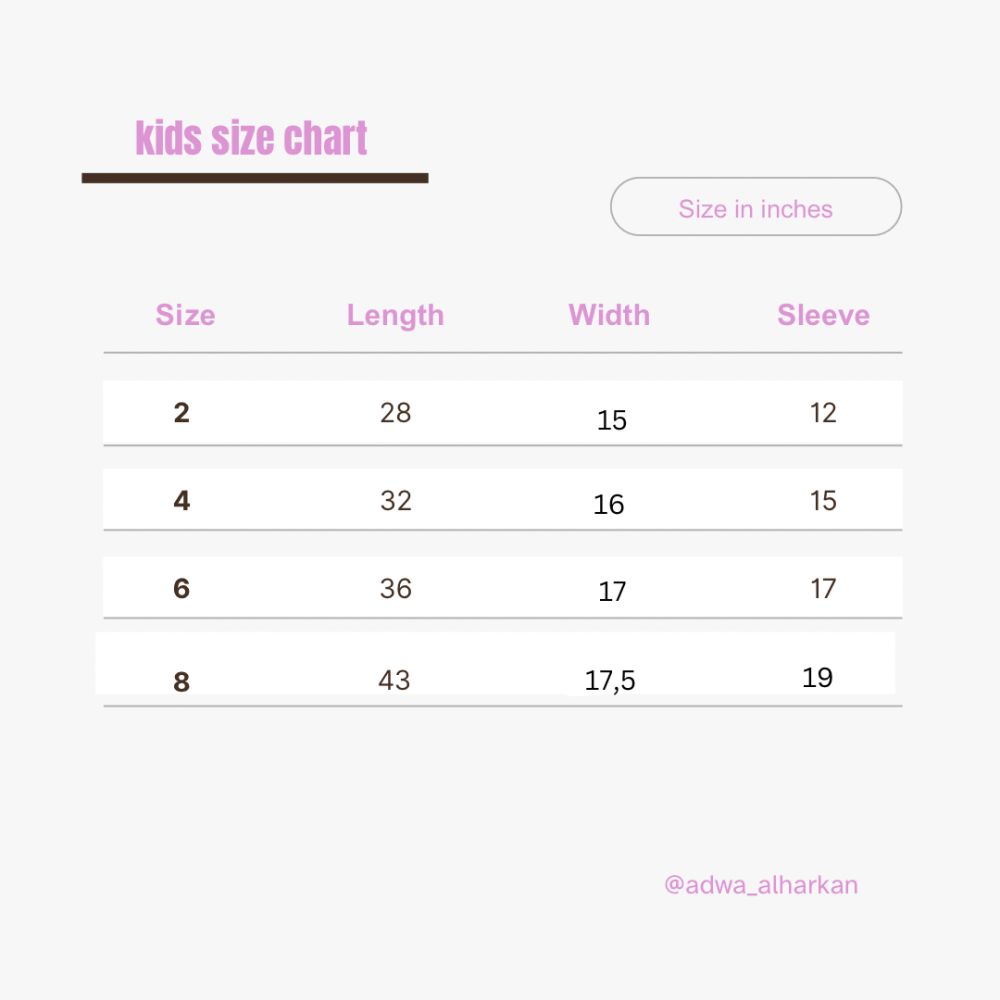Click length value 28
The height and width of the screenshot is (1000, 1000).
(x=395, y=413)
